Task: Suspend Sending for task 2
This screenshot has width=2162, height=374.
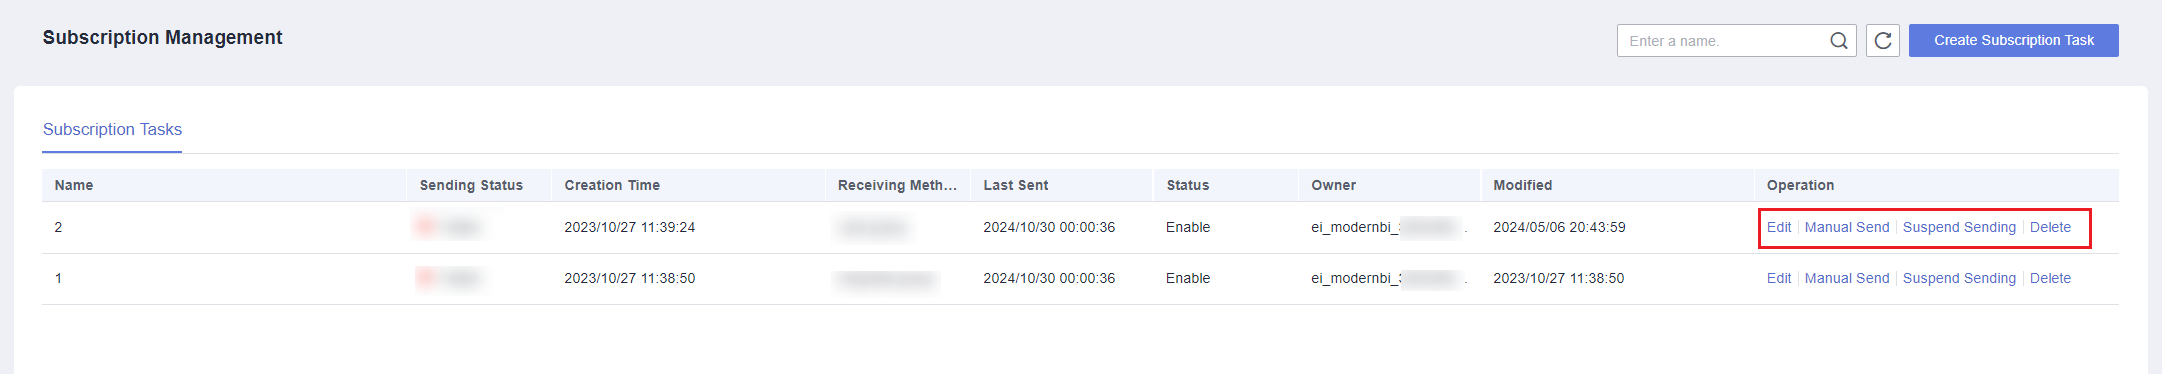Action: 1959,227
